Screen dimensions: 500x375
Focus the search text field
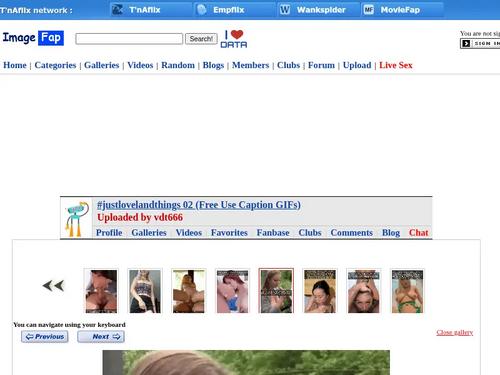point(129,39)
